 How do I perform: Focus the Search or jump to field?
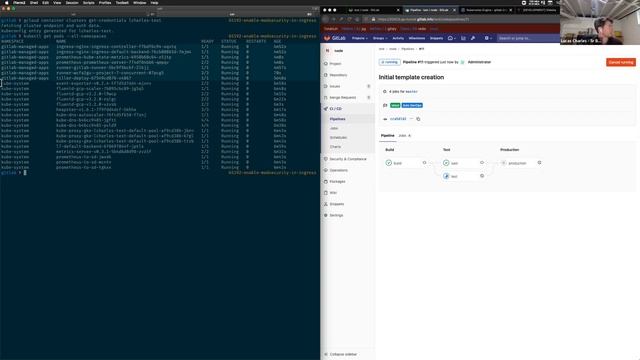[x=527, y=38]
